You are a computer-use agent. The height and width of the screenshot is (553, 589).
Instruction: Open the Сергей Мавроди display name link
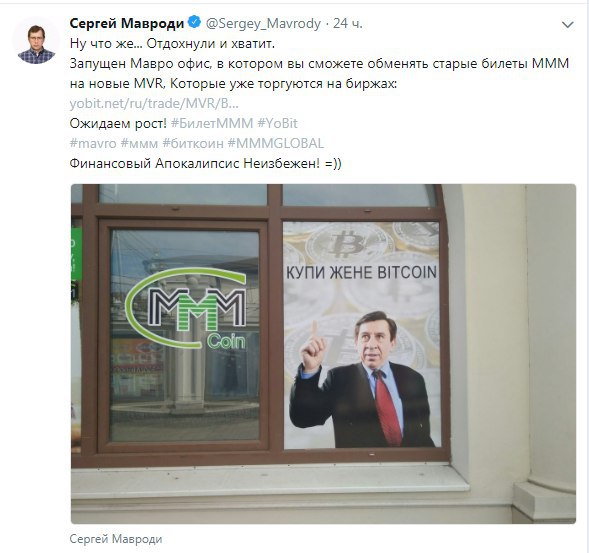click(127, 23)
